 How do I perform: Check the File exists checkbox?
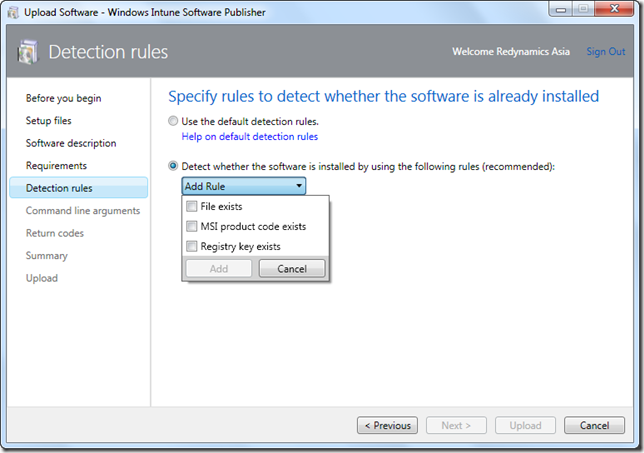191,206
